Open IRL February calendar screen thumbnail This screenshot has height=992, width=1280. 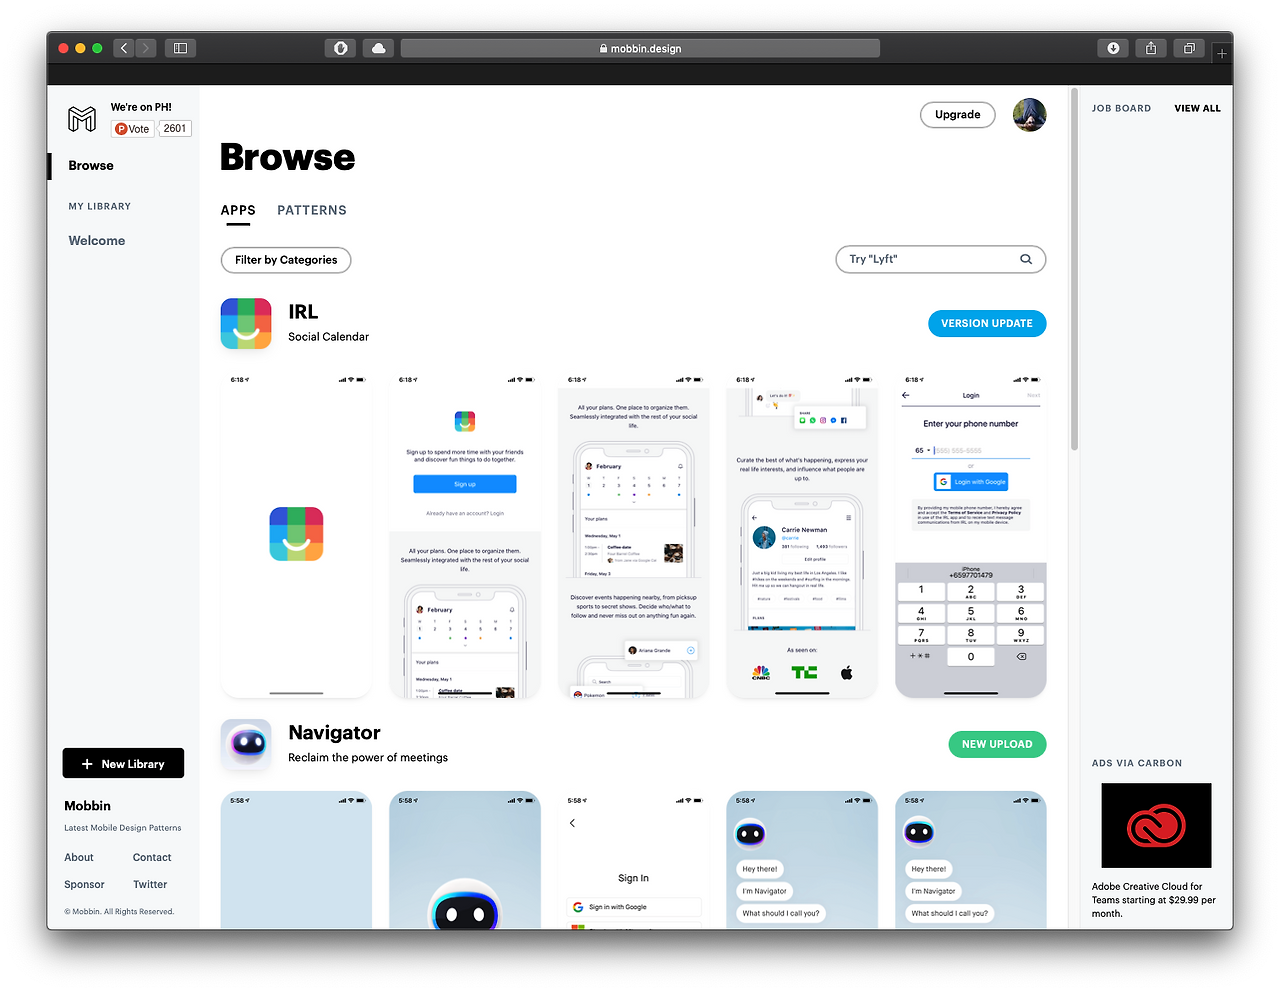pos(634,535)
